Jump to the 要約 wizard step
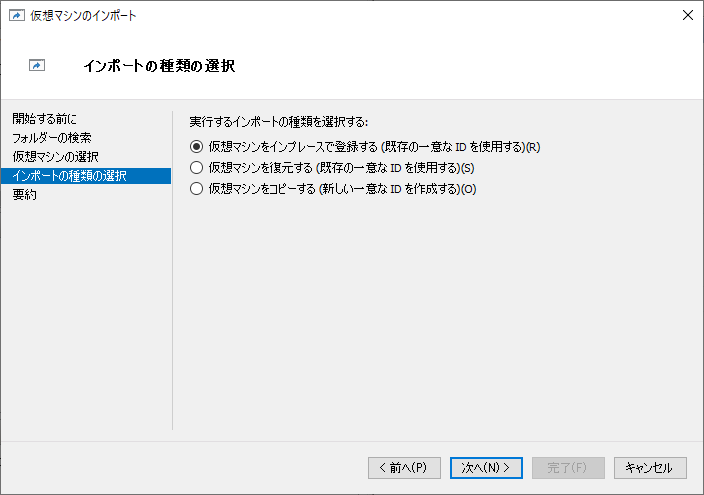Image resolution: width=704 pixels, height=495 pixels. pyautogui.click(x=25, y=194)
